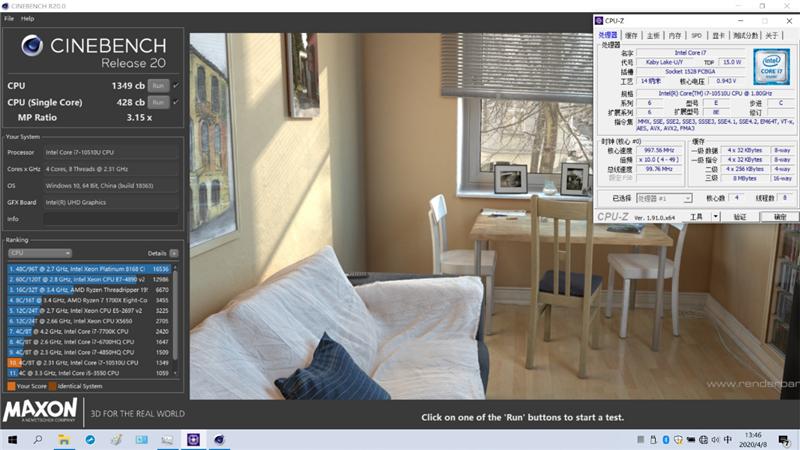Click the taskbar search magnifier icon
800x450 pixels.
[39, 439]
